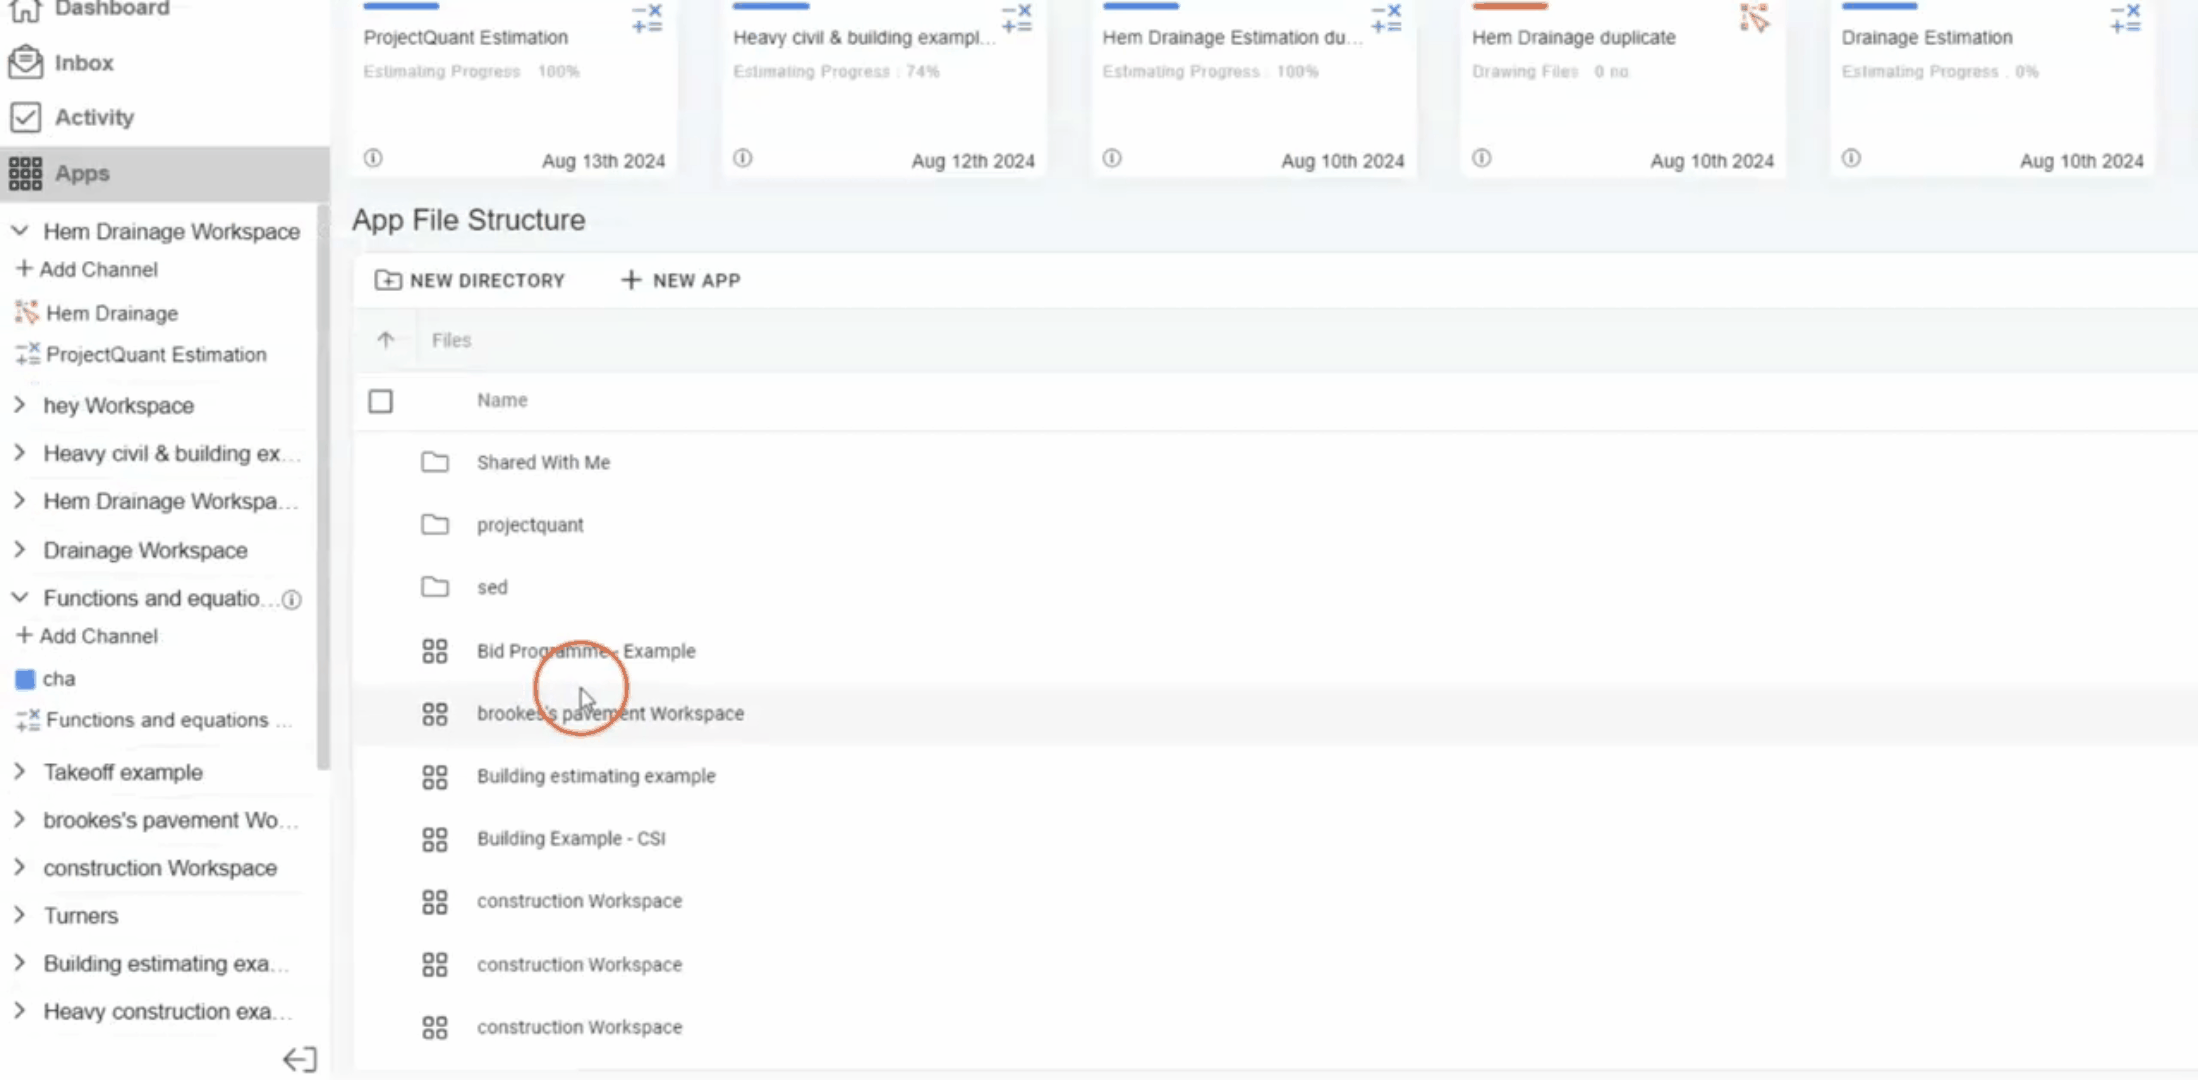
Task: Click the Inbox envelope icon
Action: [25, 62]
